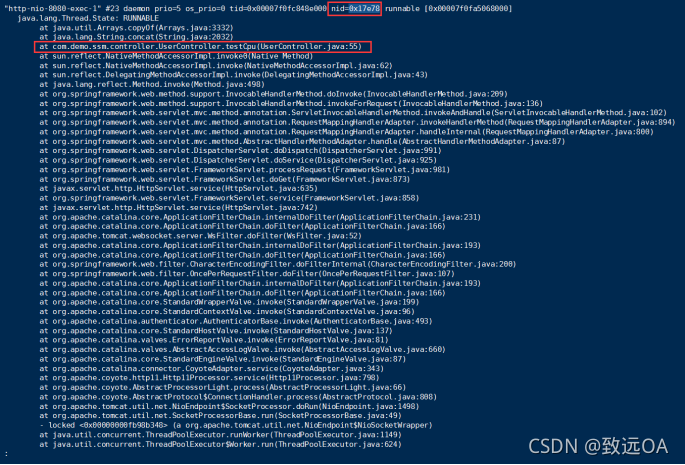The height and width of the screenshot is (465, 685).
Task: Click StandardHostValve.invoke line
Action: coord(216,331)
